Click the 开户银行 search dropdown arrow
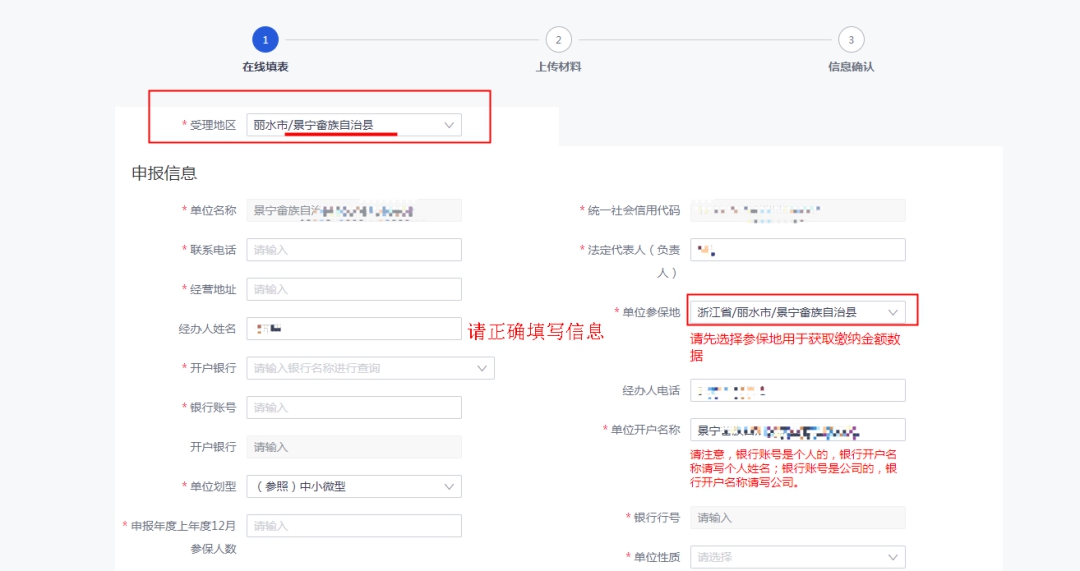Image resolution: width=1080 pixels, height=571 pixels. [482, 368]
